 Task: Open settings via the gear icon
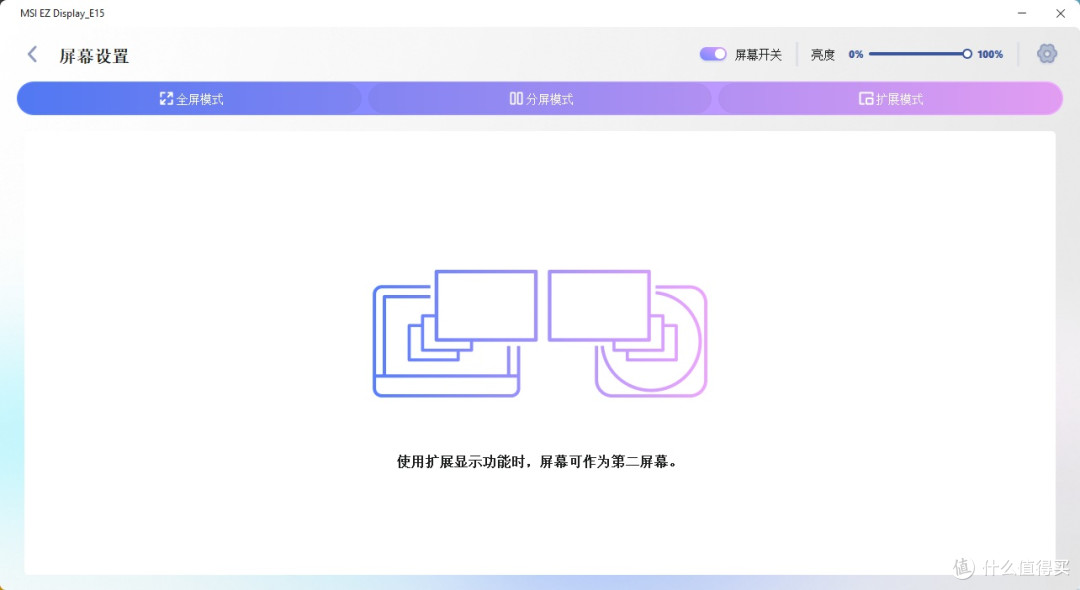[1046, 54]
